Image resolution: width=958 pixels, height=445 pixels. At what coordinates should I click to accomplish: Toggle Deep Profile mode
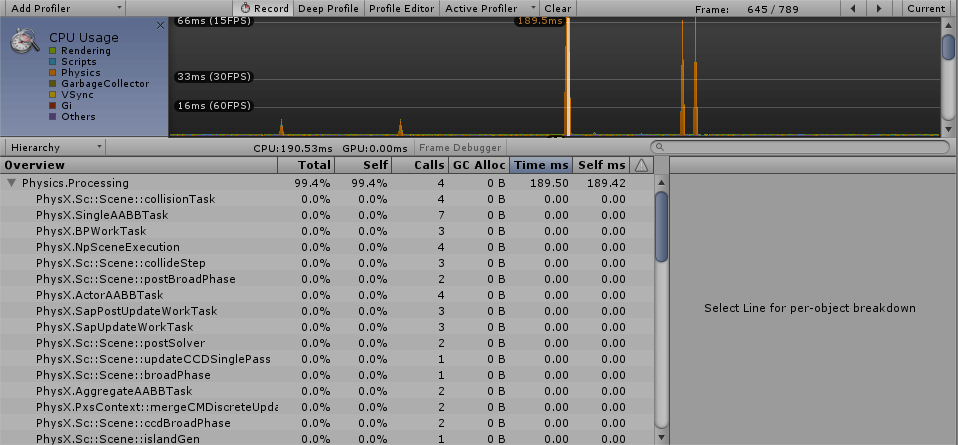(328, 8)
